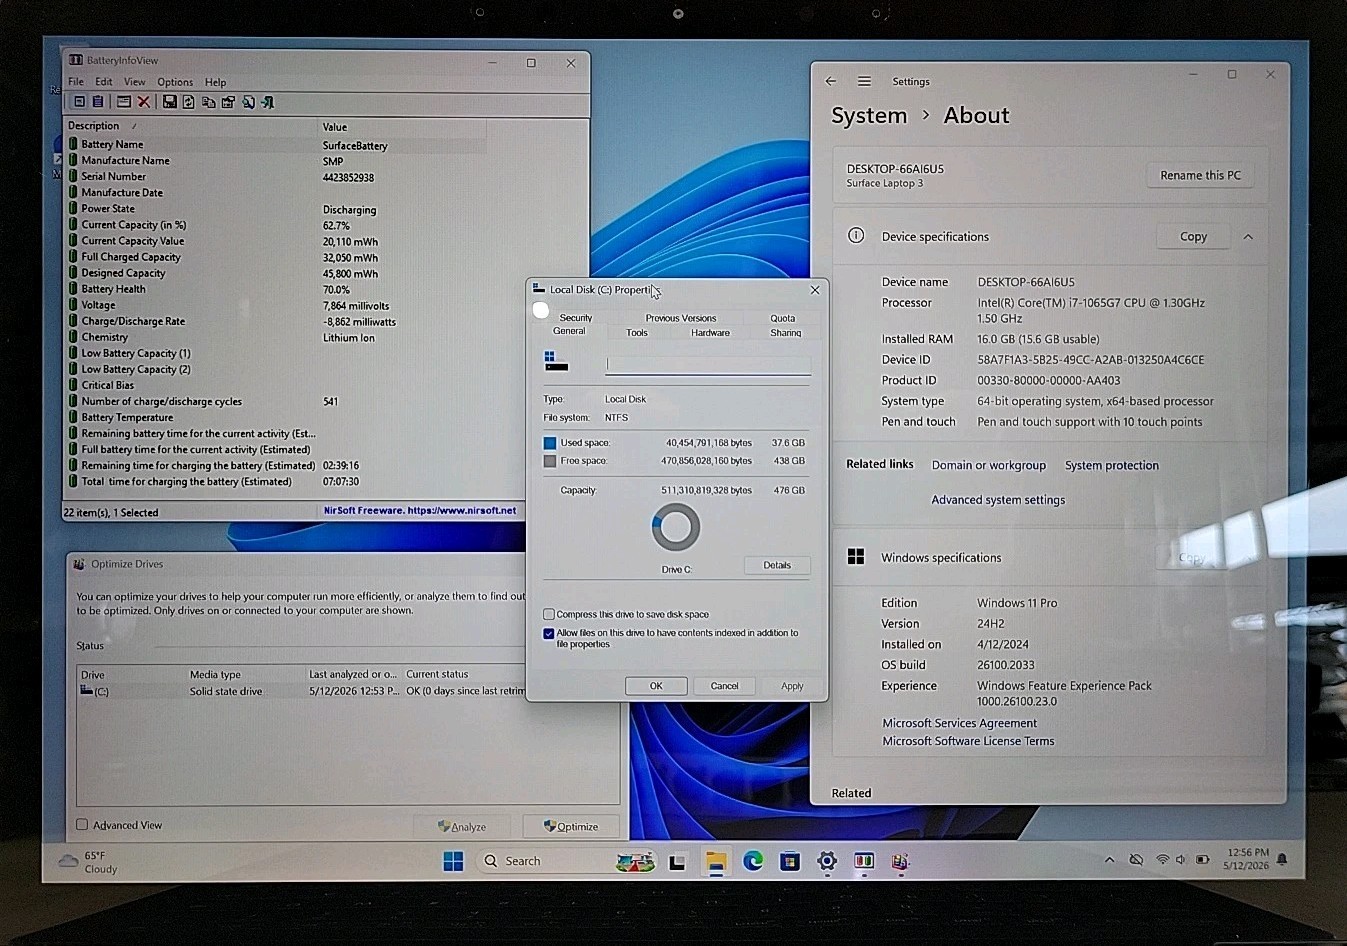Click Analyze button in Optimize Drives

(x=462, y=827)
